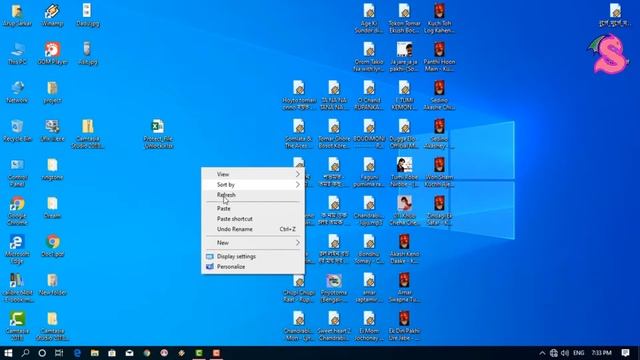The image size is (640, 360).
Task: Click the 7:33 PM taskbar clock
Action: pos(602,353)
